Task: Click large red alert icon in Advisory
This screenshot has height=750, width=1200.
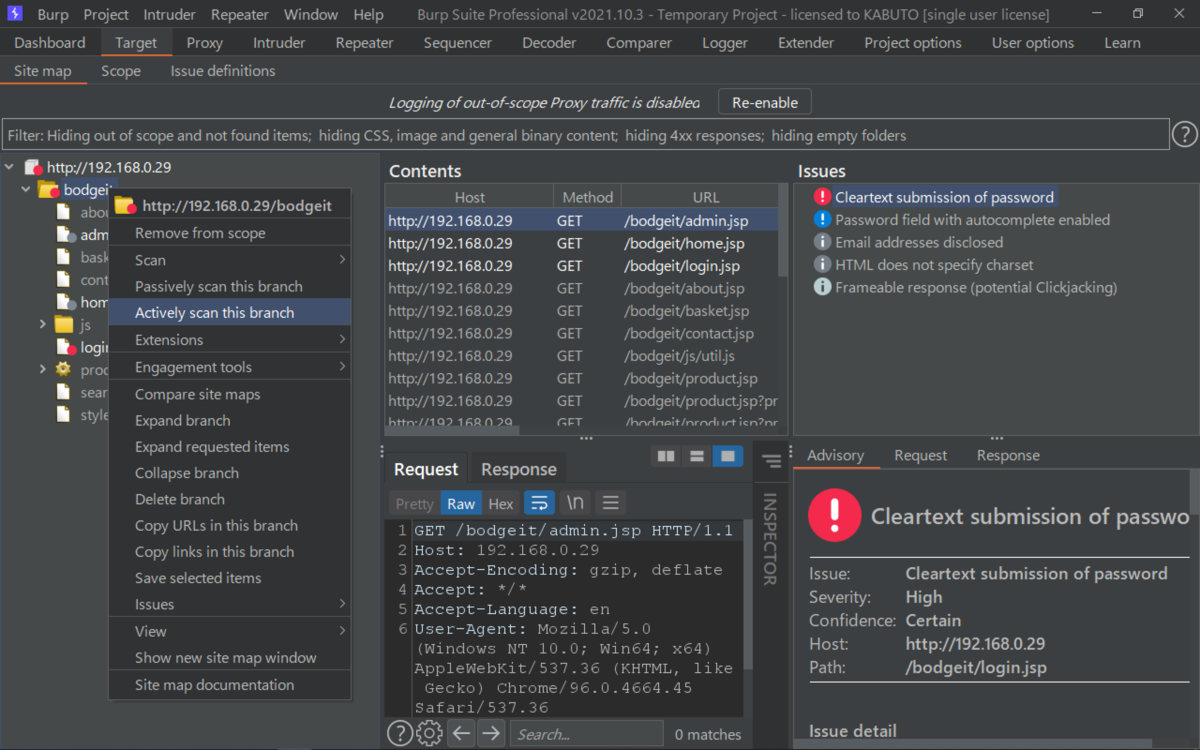Action: coord(833,515)
